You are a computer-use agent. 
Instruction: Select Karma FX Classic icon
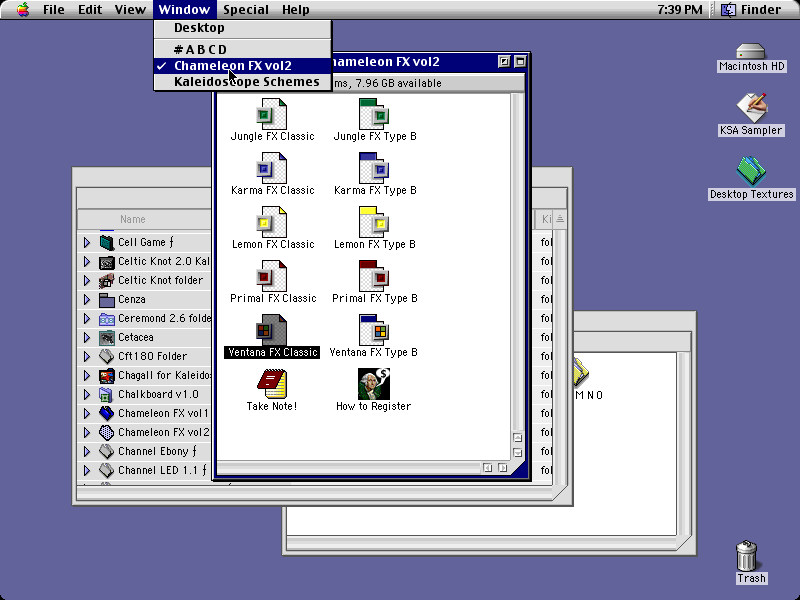point(271,168)
